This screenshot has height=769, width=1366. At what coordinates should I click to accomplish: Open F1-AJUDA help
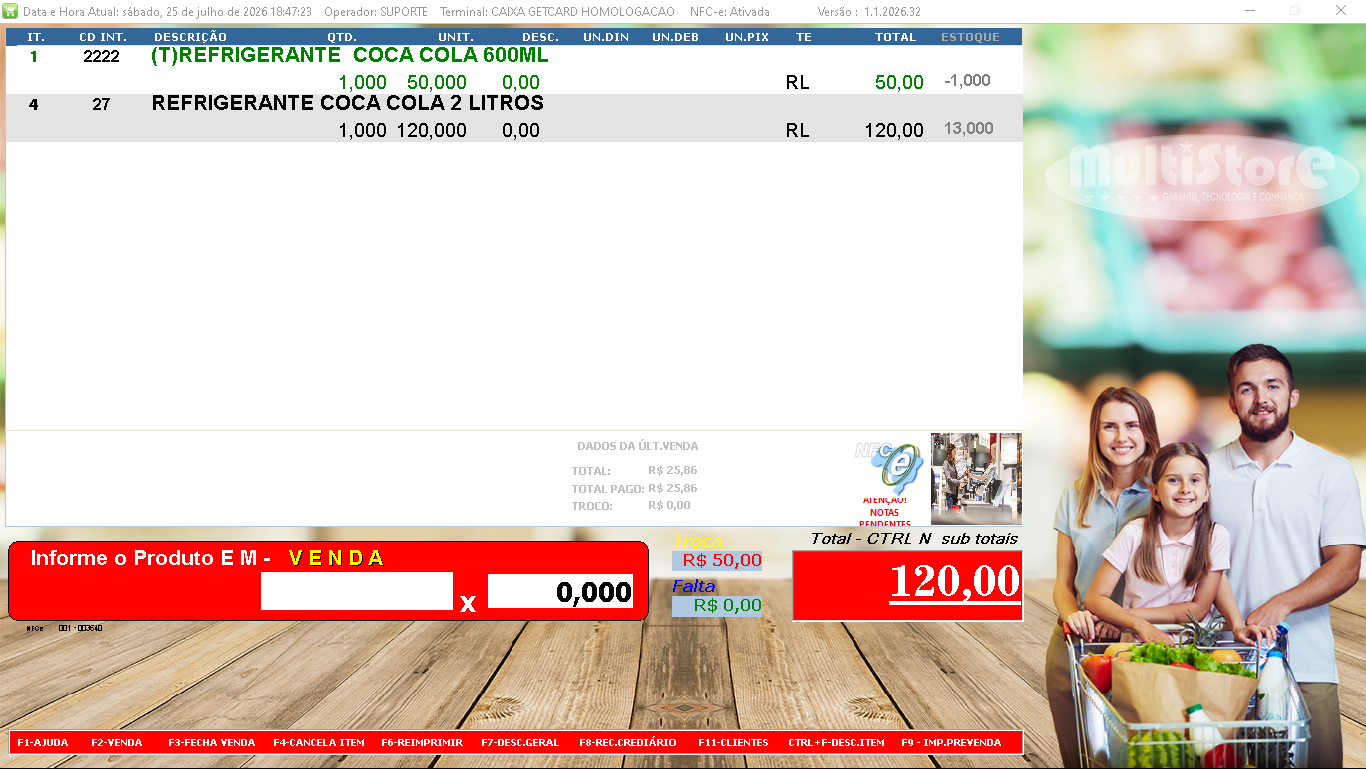click(43, 743)
